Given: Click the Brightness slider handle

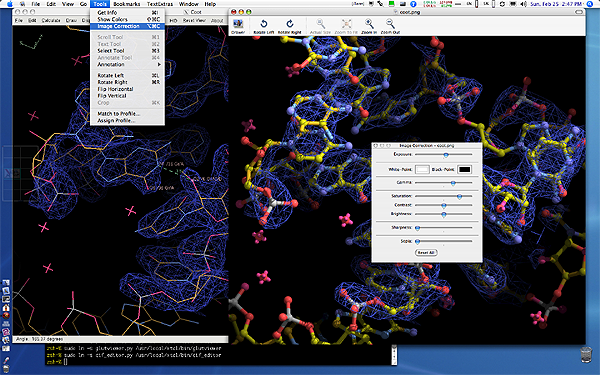Looking at the screenshot, I should tap(443, 215).
